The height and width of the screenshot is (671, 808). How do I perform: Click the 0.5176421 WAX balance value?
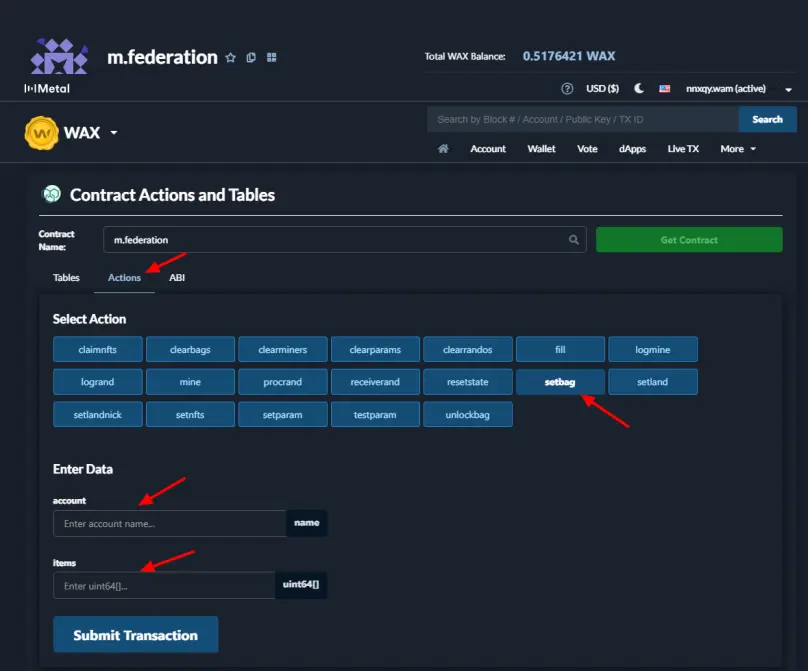pyautogui.click(x=568, y=56)
